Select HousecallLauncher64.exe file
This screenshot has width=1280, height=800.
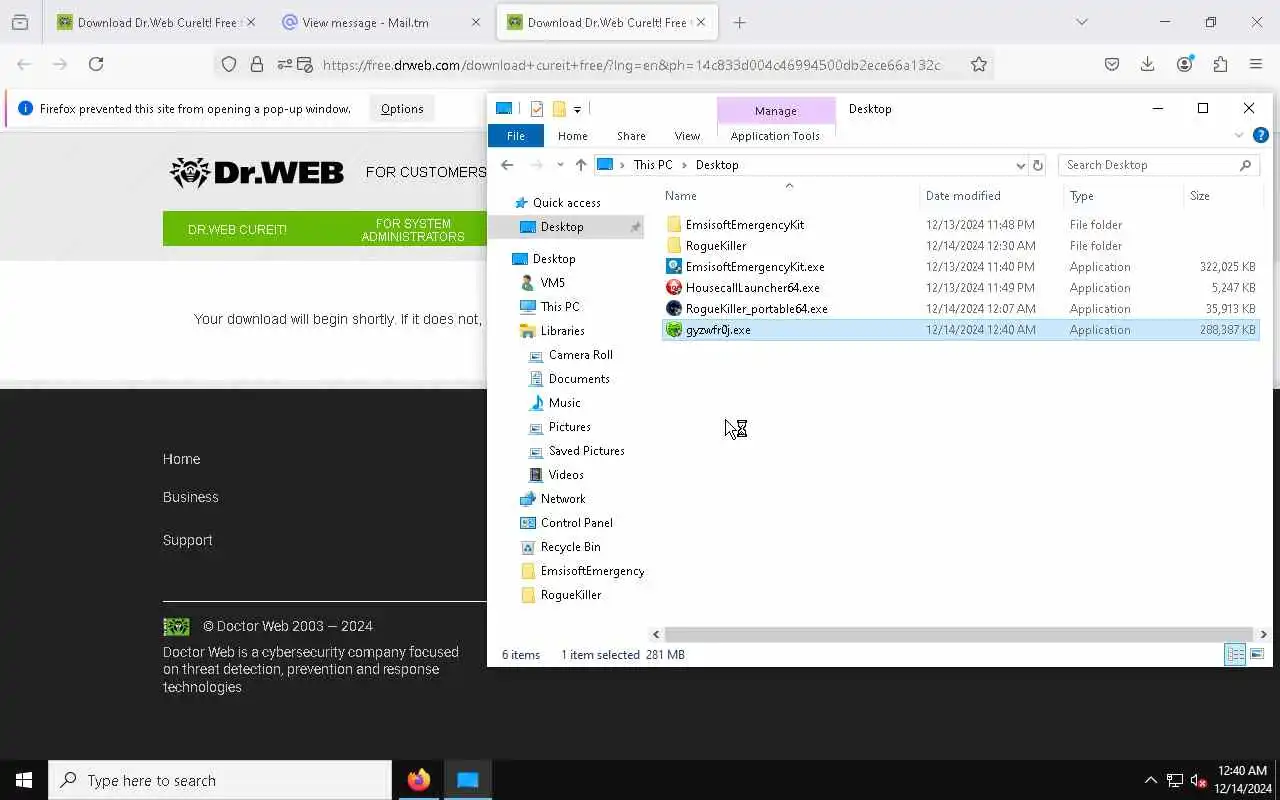tap(752, 288)
